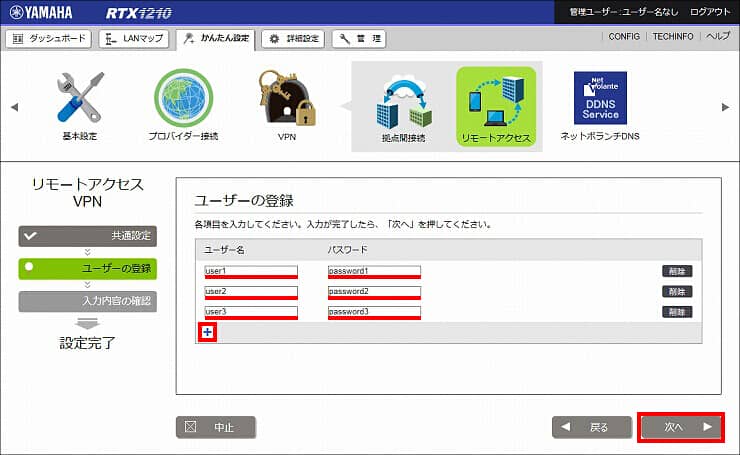Select the かんたん設定 tab
This screenshot has width=740, height=455.
pos(216,39)
